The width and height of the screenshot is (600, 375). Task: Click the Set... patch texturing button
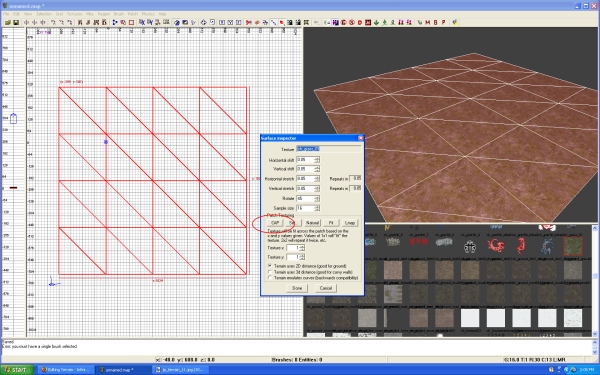click(293, 223)
